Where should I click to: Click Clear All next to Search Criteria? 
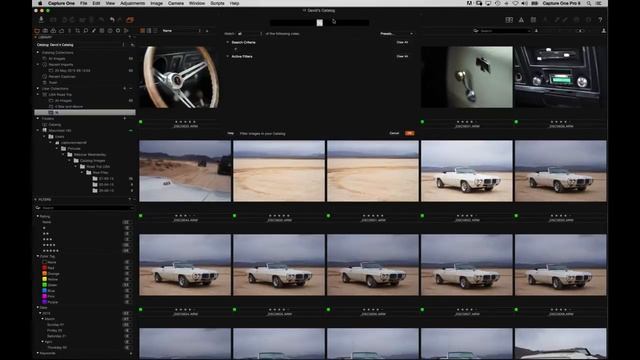(402, 42)
